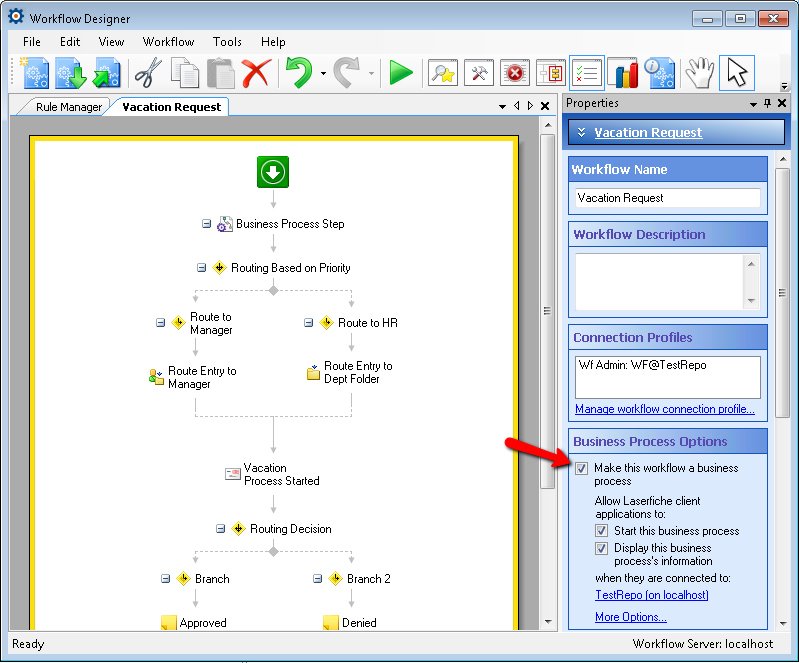Uncheck Make this workflow a business process
Screen dimensions: 799x663
pos(582,468)
